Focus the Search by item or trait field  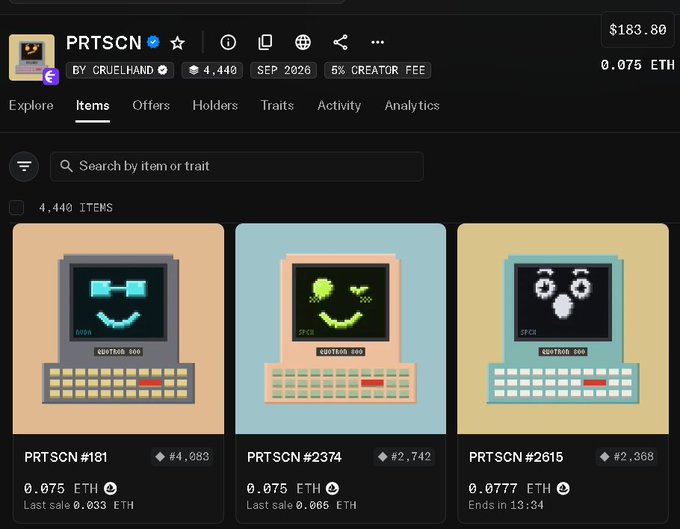click(x=237, y=166)
